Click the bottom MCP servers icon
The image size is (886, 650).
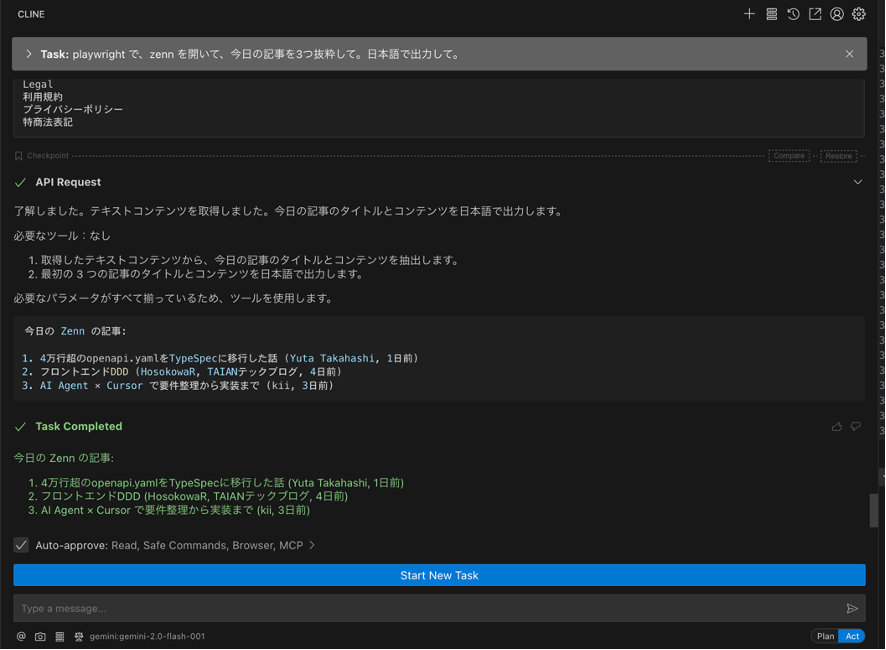[59, 636]
